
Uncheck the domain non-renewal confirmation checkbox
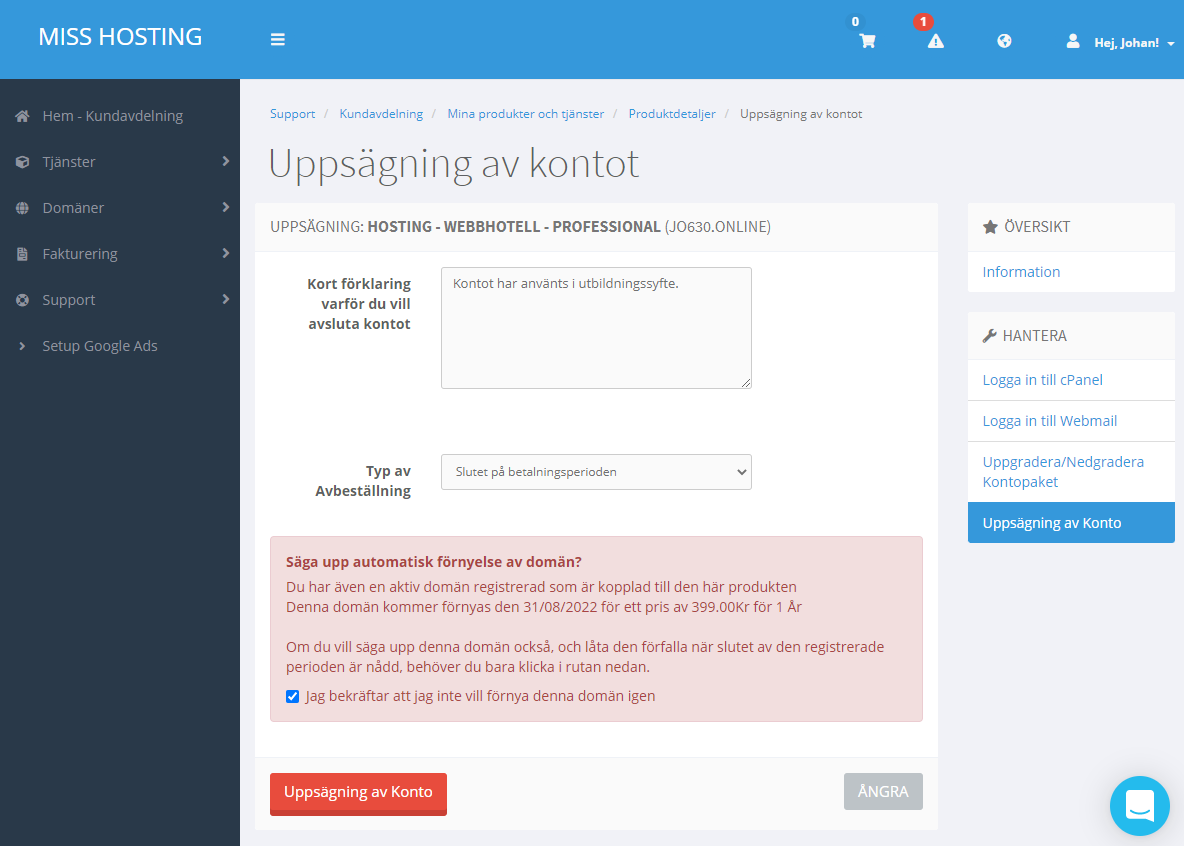point(292,696)
